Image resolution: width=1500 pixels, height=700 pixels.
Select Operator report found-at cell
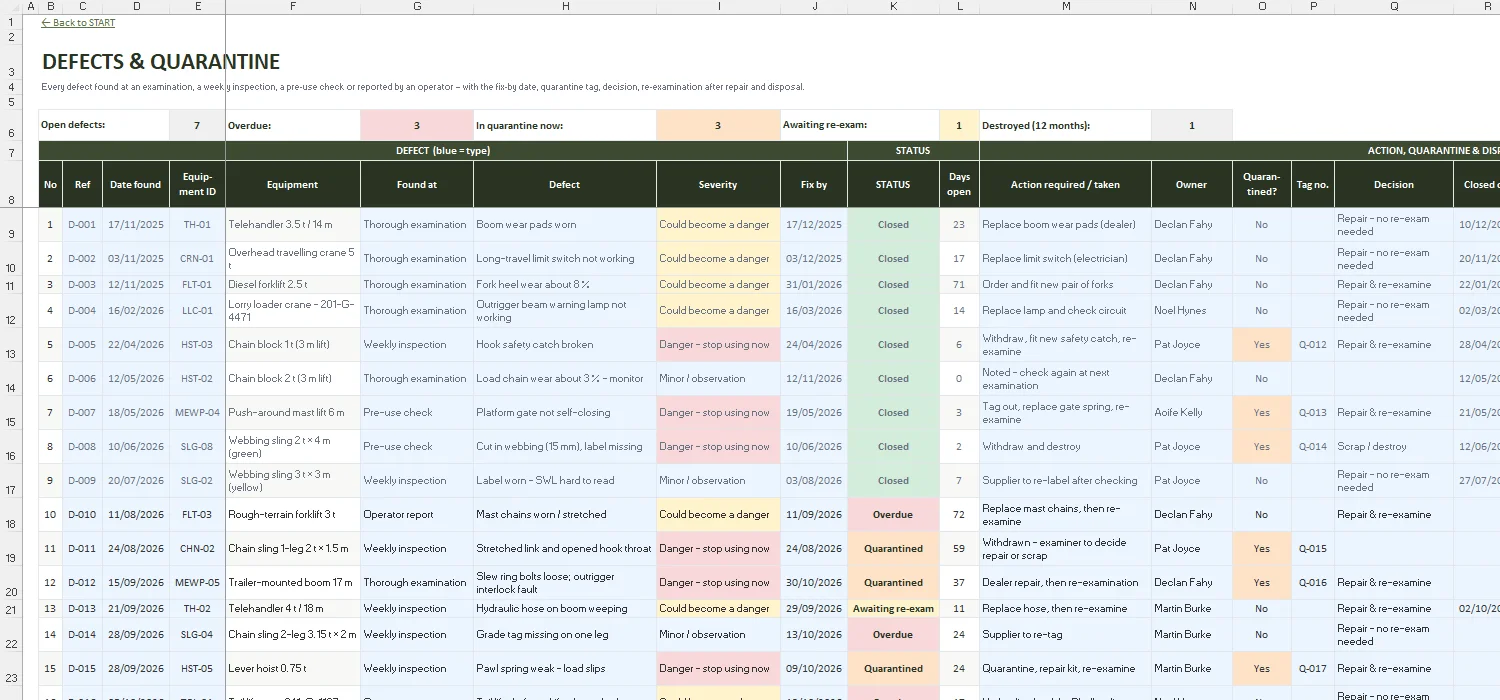click(x=417, y=515)
